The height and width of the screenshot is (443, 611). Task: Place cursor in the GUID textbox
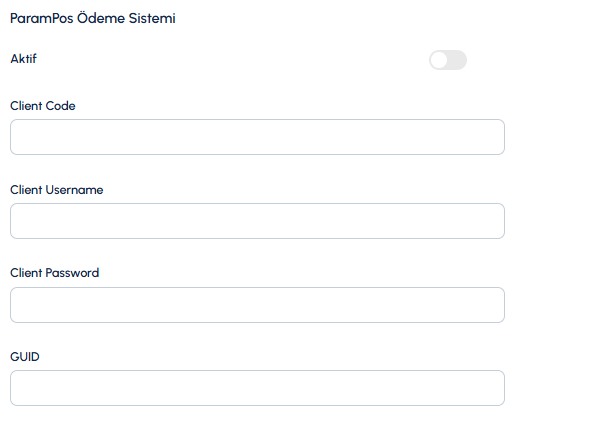tap(257, 389)
